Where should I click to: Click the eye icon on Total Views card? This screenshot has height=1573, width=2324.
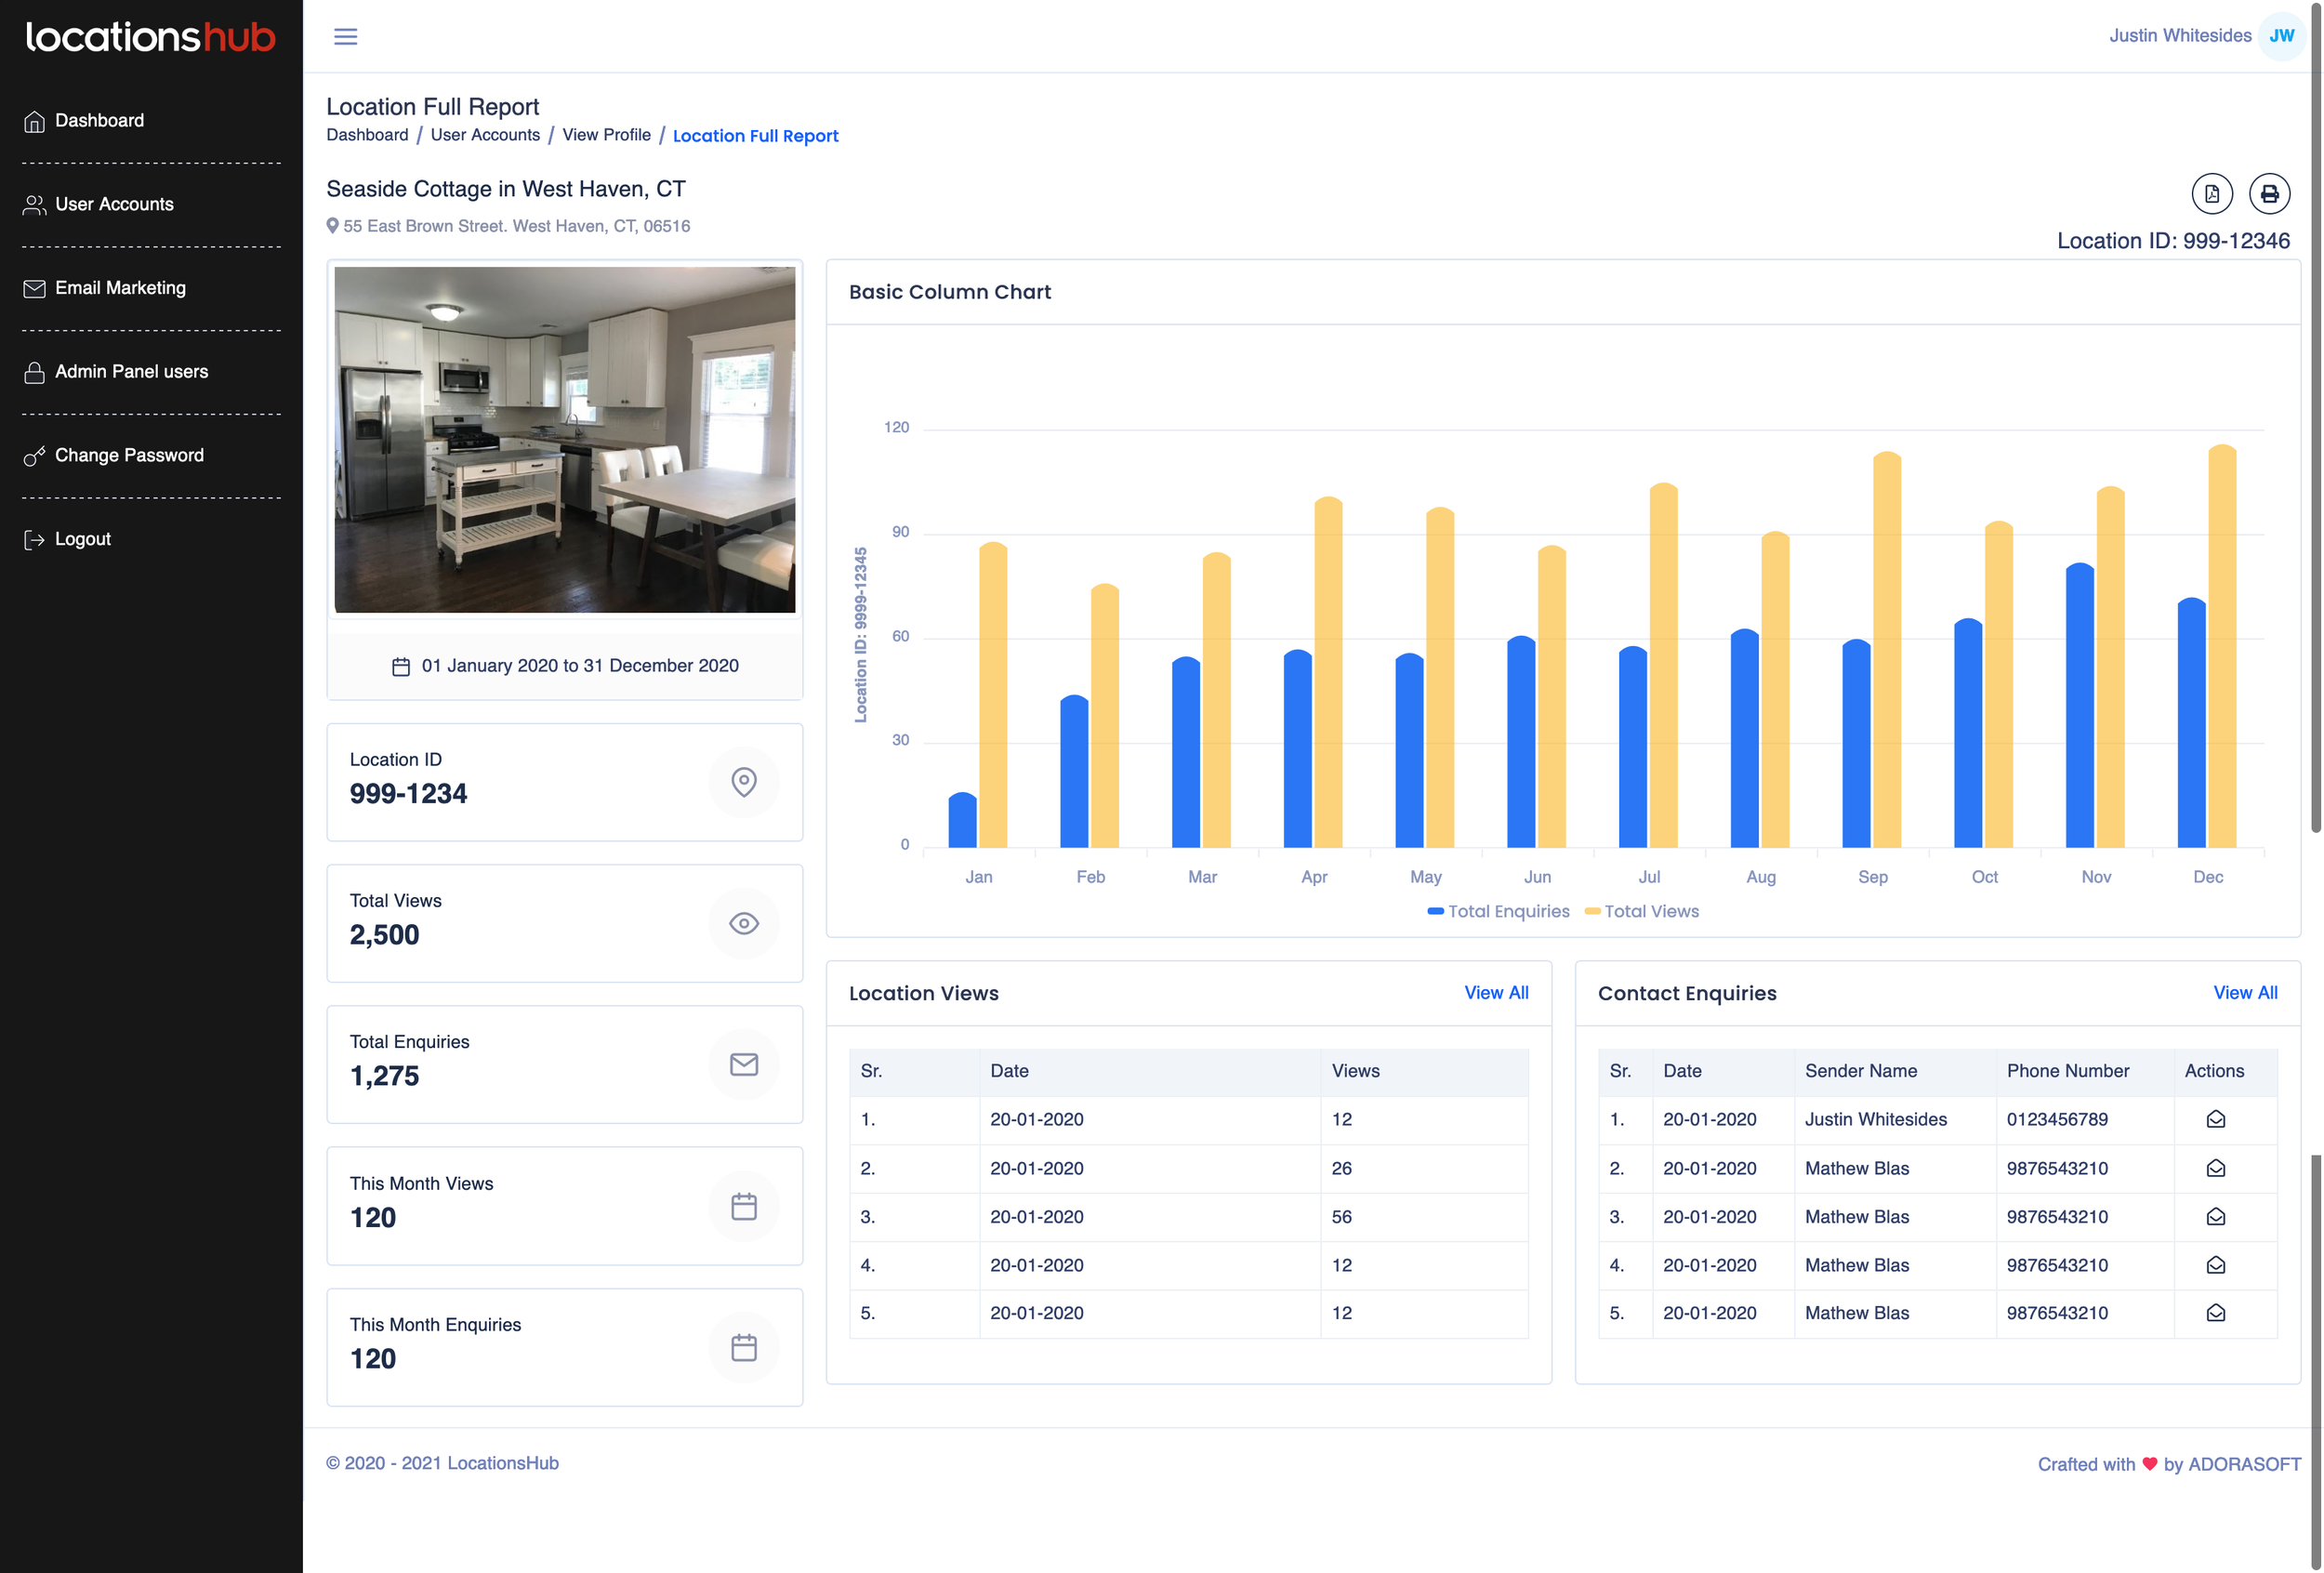pos(744,924)
